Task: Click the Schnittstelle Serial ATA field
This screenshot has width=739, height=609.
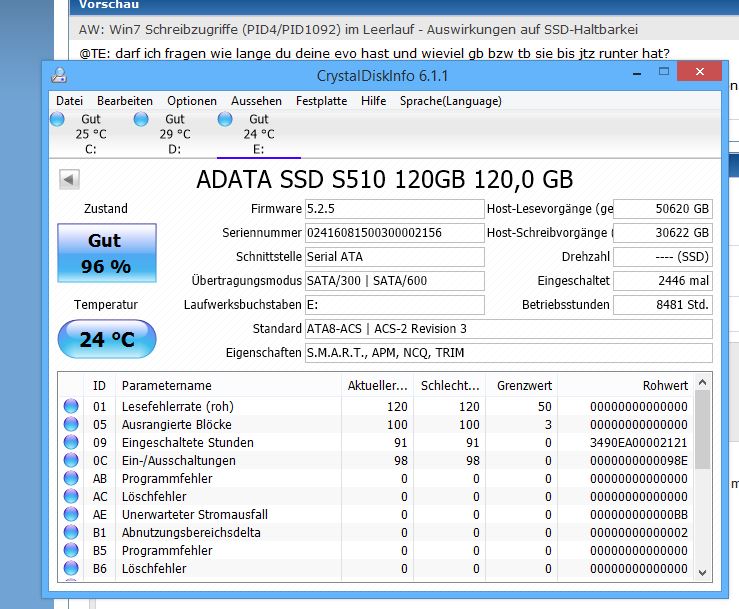Action: (394, 257)
